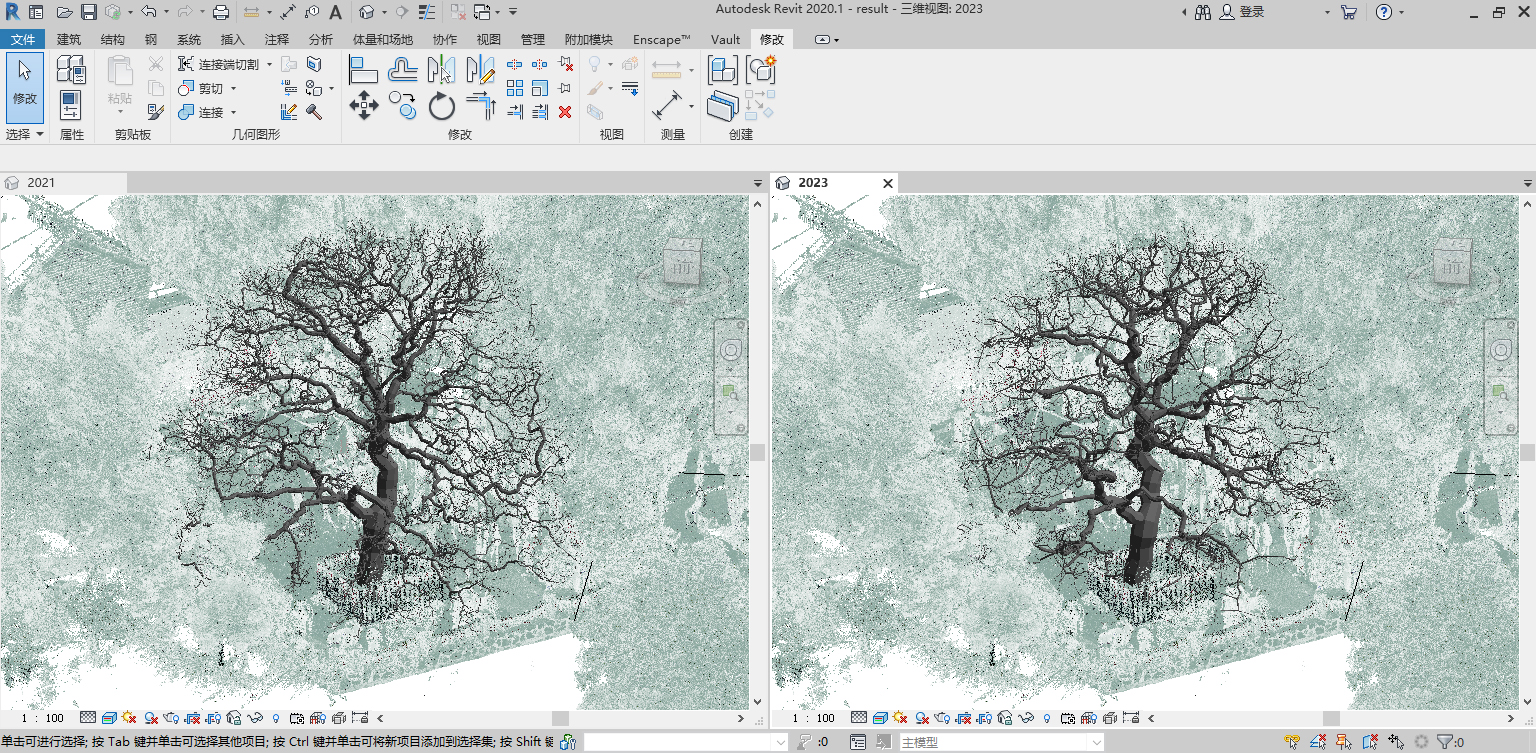Viewport: 1536px width, 753px height.
Task: Select Mirror - Pick Axis tool
Action: 441,70
